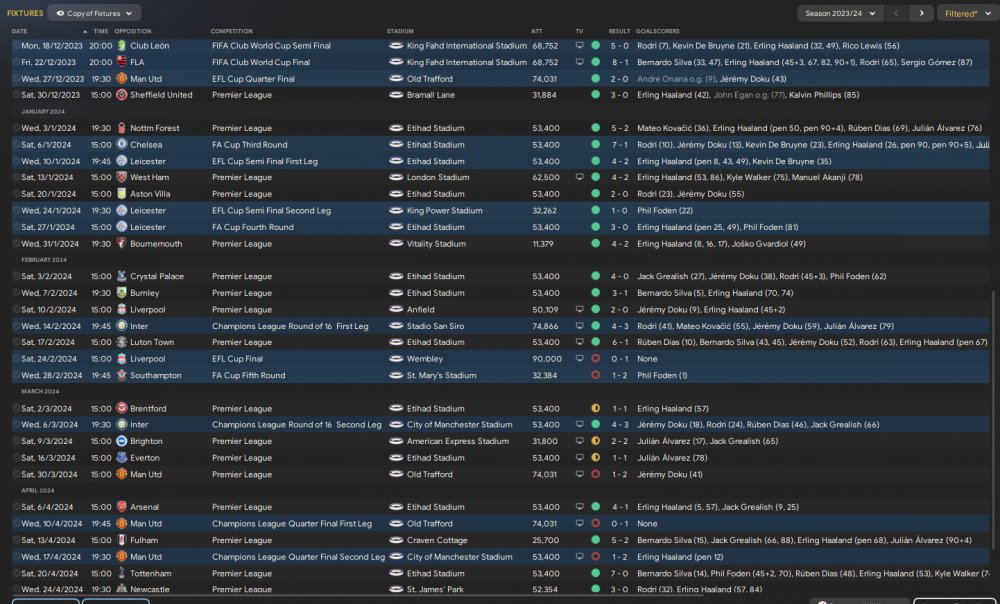The width and height of the screenshot is (1000, 604).
Task: Open the Luton Town team link
Action: click(152, 342)
